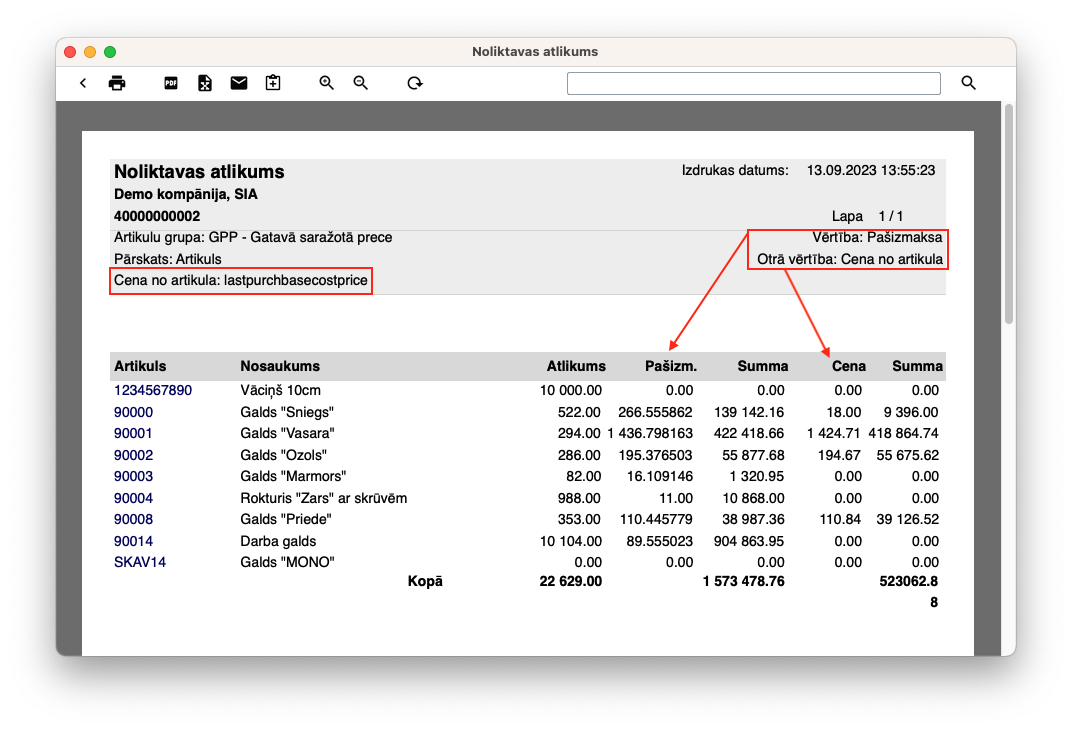Select the name Galds "Vasara"
Screen dimensions: 1072x730
tap(287, 433)
